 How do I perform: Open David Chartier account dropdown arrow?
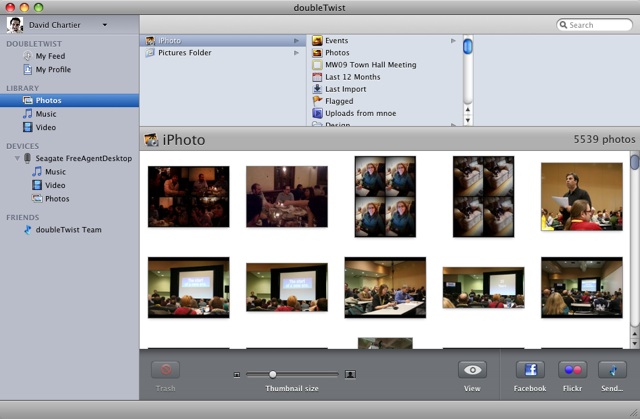[x=105, y=25]
